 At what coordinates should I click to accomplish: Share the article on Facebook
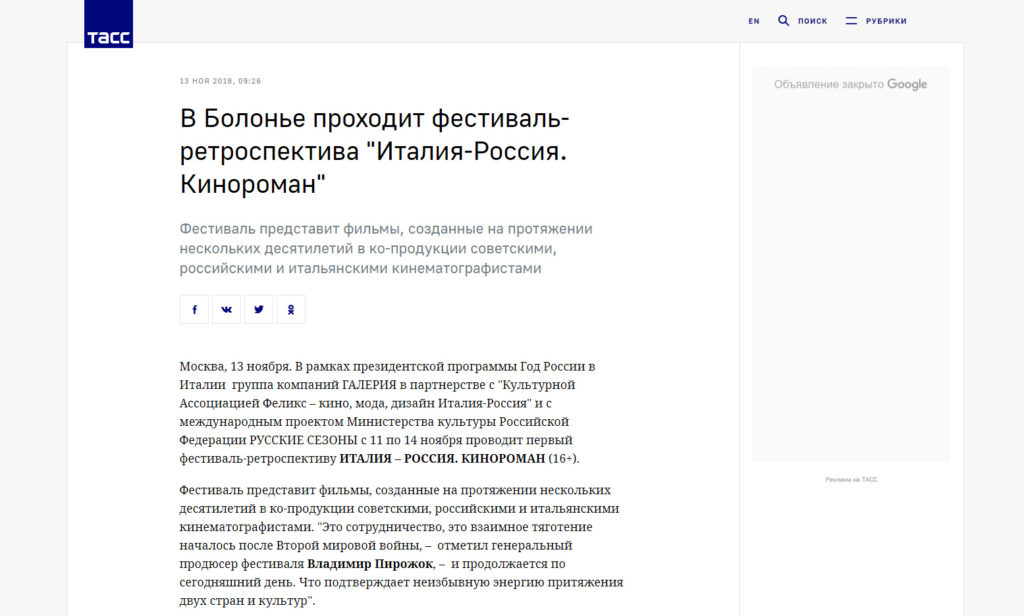click(x=195, y=309)
